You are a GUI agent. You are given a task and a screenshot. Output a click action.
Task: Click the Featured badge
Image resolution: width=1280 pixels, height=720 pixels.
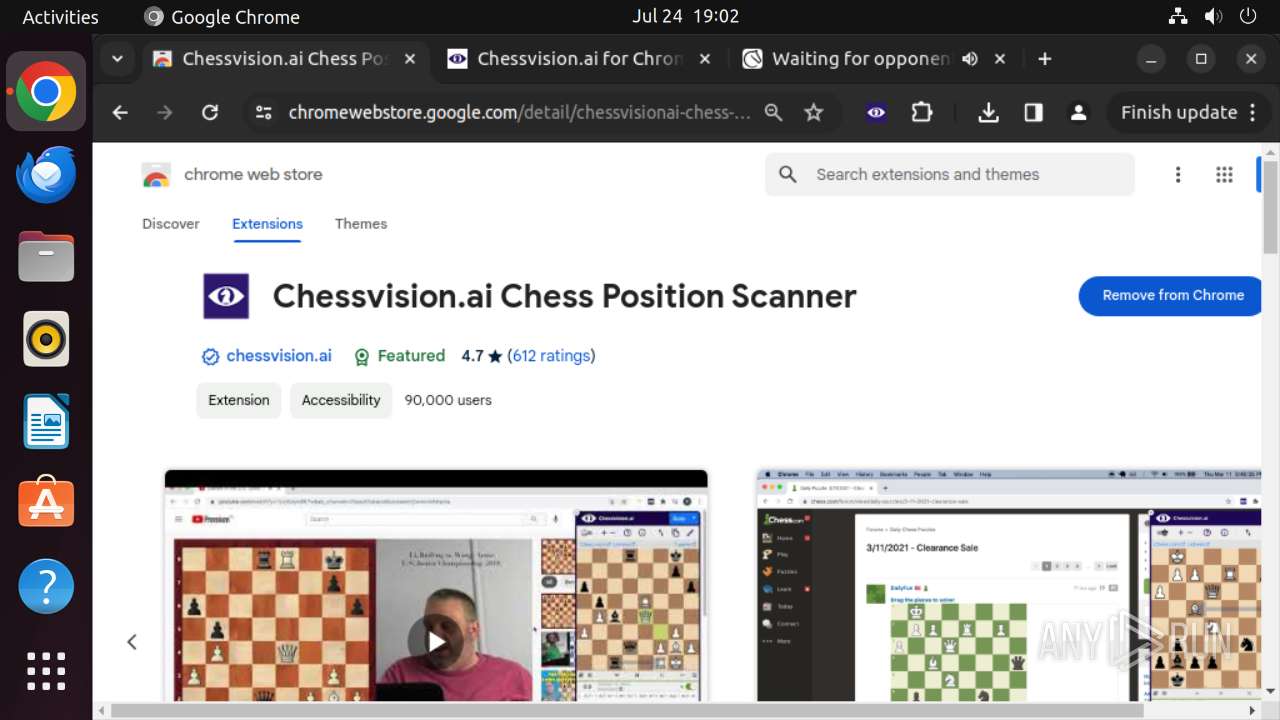click(399, 356)
